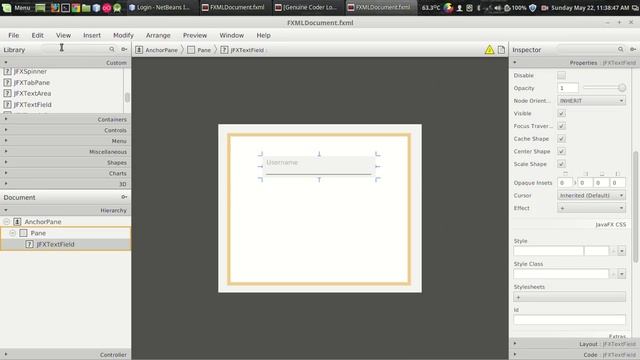Open the File menu

click(13, 36)
